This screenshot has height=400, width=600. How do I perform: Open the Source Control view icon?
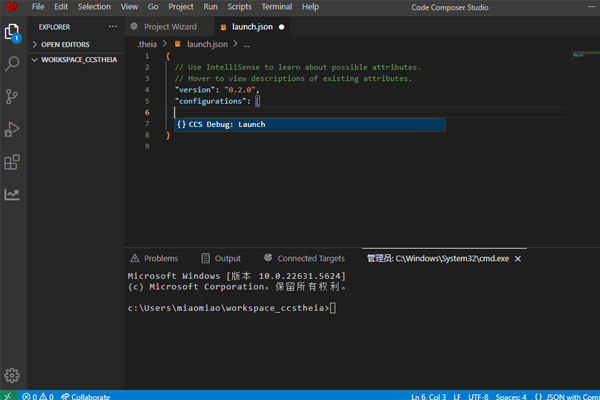pos(12,96)
